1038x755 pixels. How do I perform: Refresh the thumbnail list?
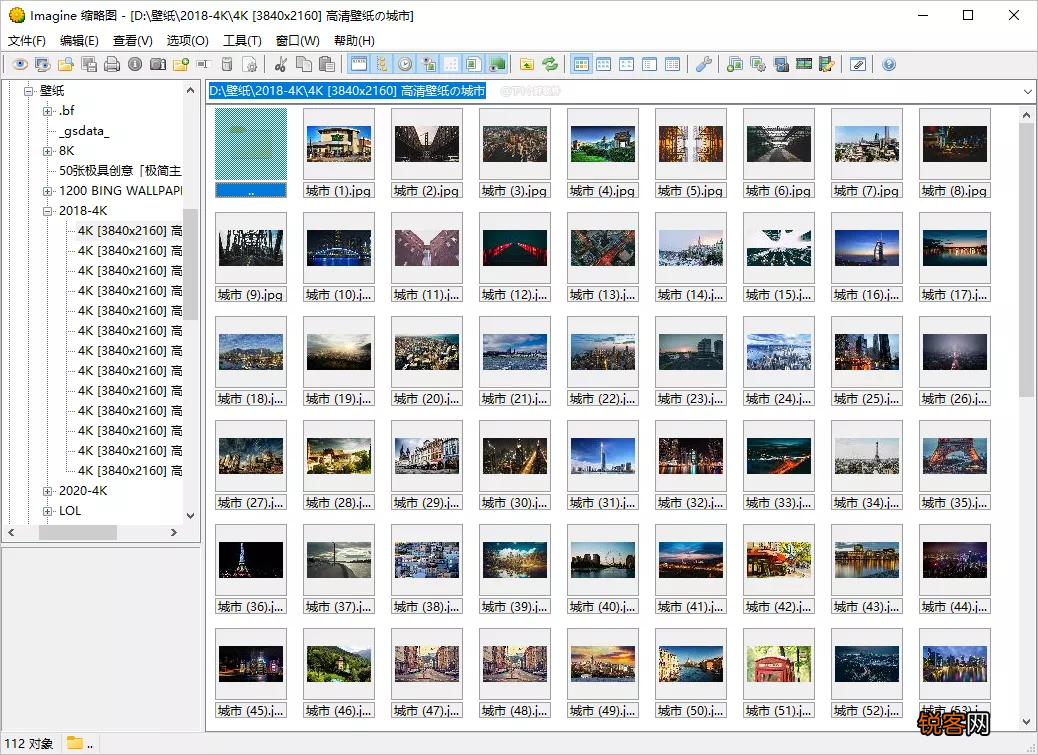pyautogui.click(x=549, y=64)
